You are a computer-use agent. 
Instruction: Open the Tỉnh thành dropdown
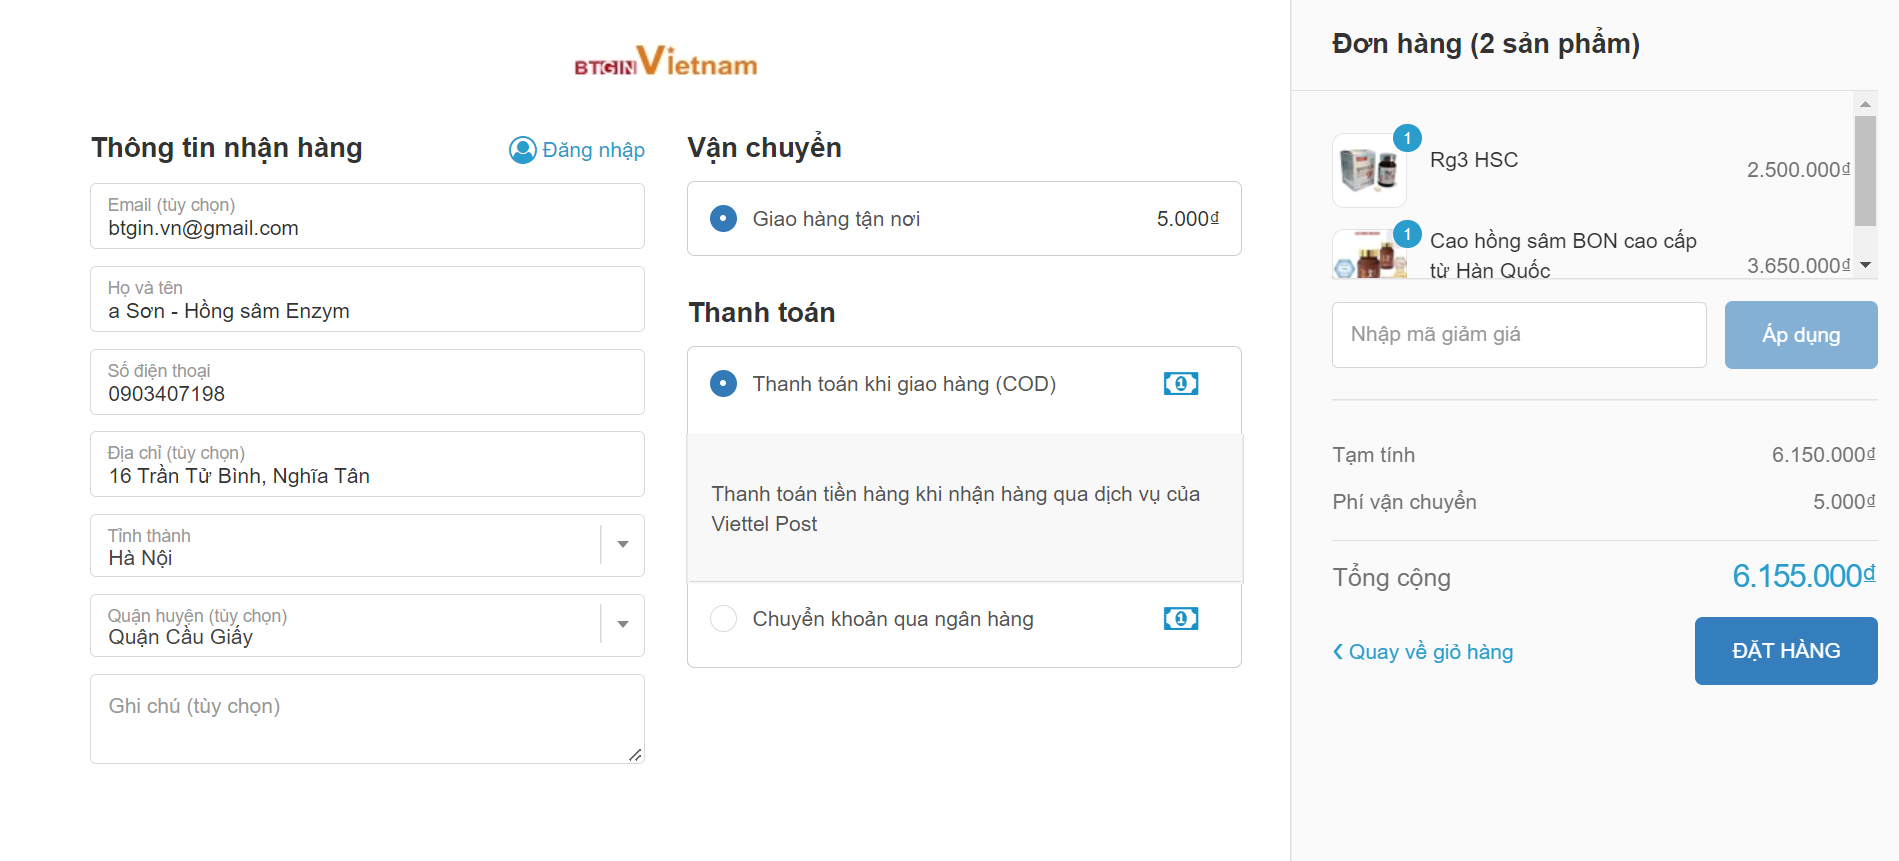coord(622,545)
